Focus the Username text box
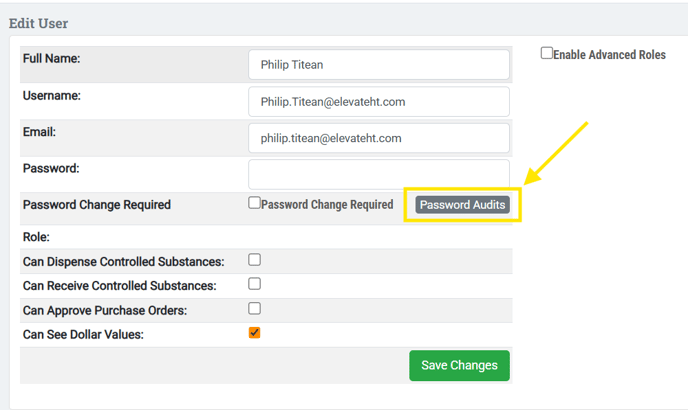This screenshot has width=688, height=410. (378, 102)
